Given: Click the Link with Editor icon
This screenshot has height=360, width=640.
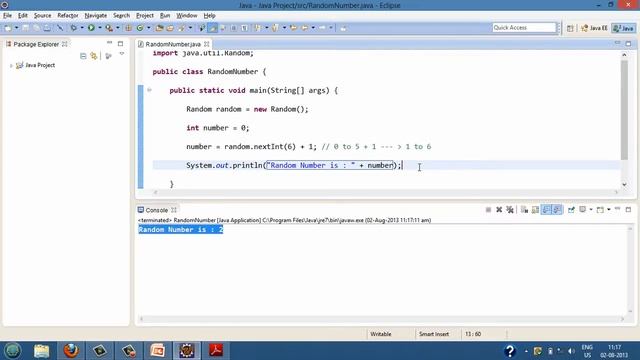Looking at the screenshot, I should (94, 56).
